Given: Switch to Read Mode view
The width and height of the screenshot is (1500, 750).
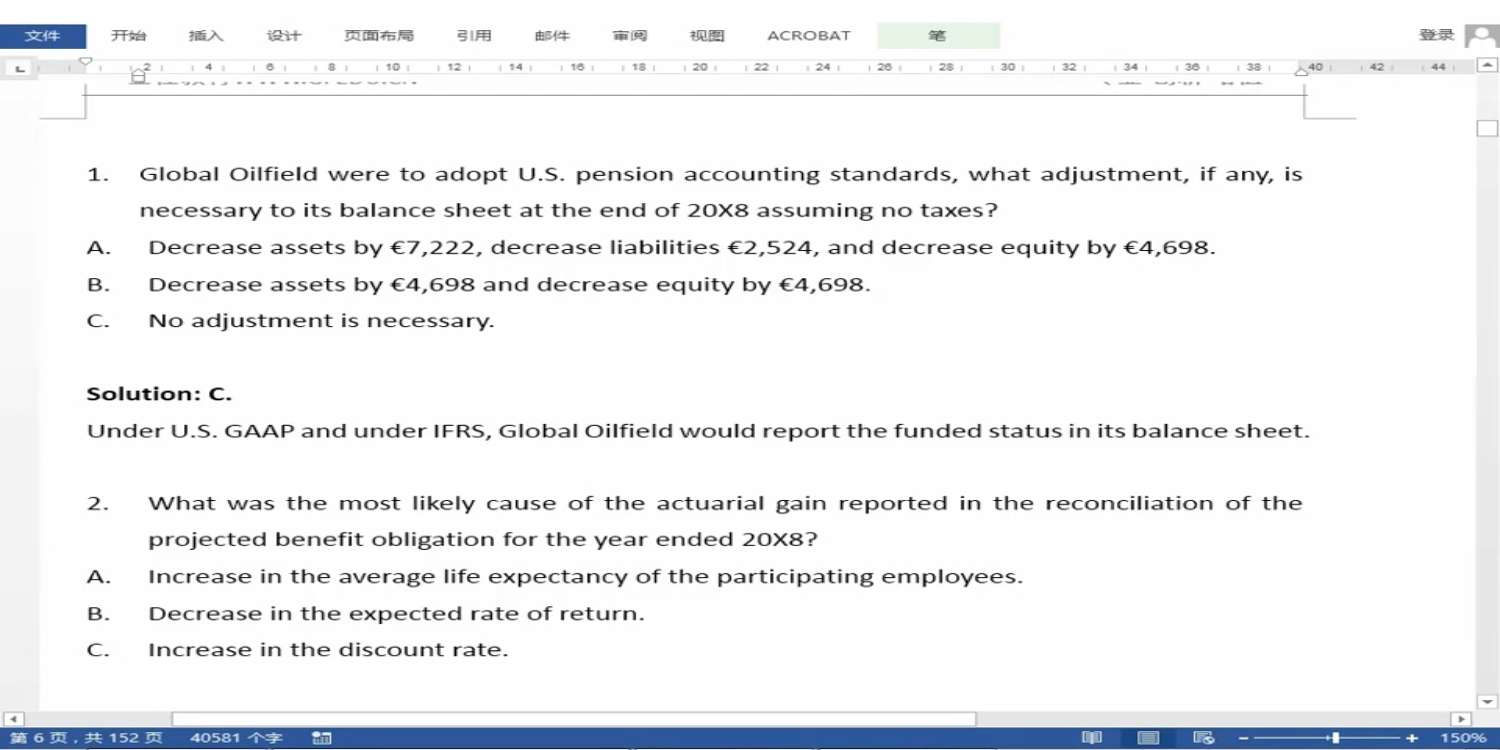Looking at the screenshot, I should pyautogui.click(x=1092, y=738).
